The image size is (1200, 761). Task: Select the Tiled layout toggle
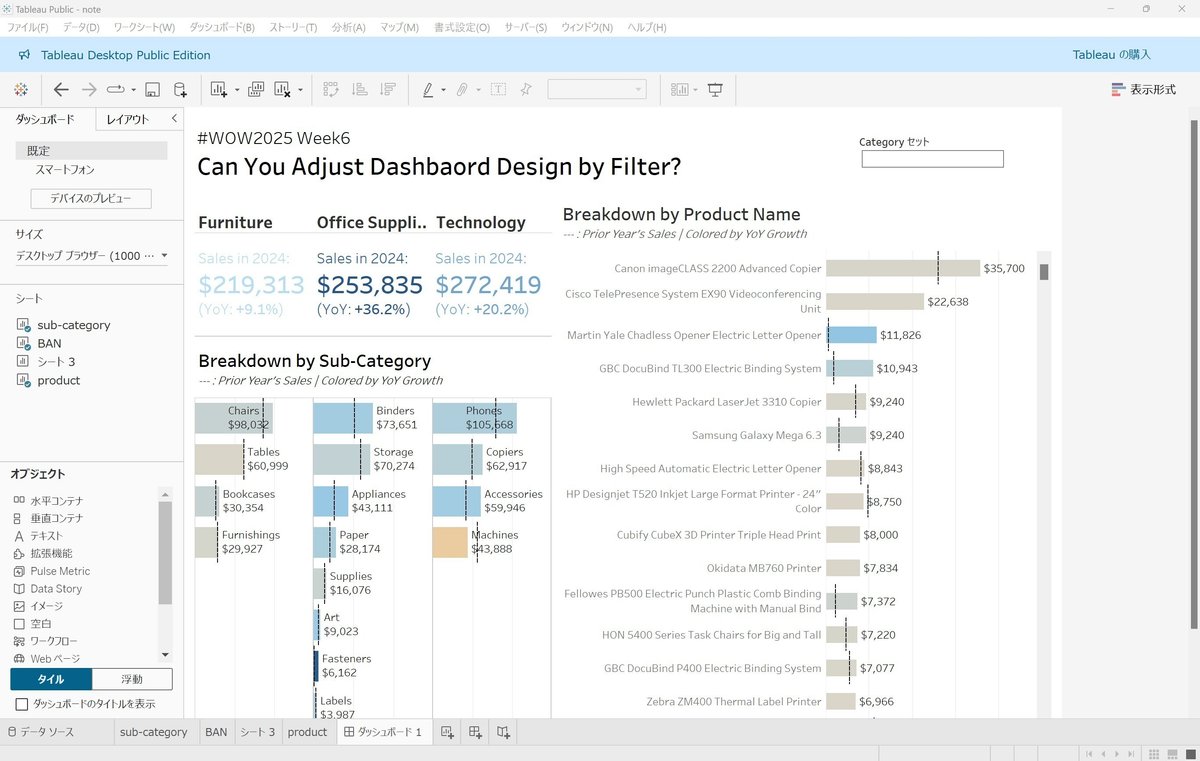click(51, 680)
